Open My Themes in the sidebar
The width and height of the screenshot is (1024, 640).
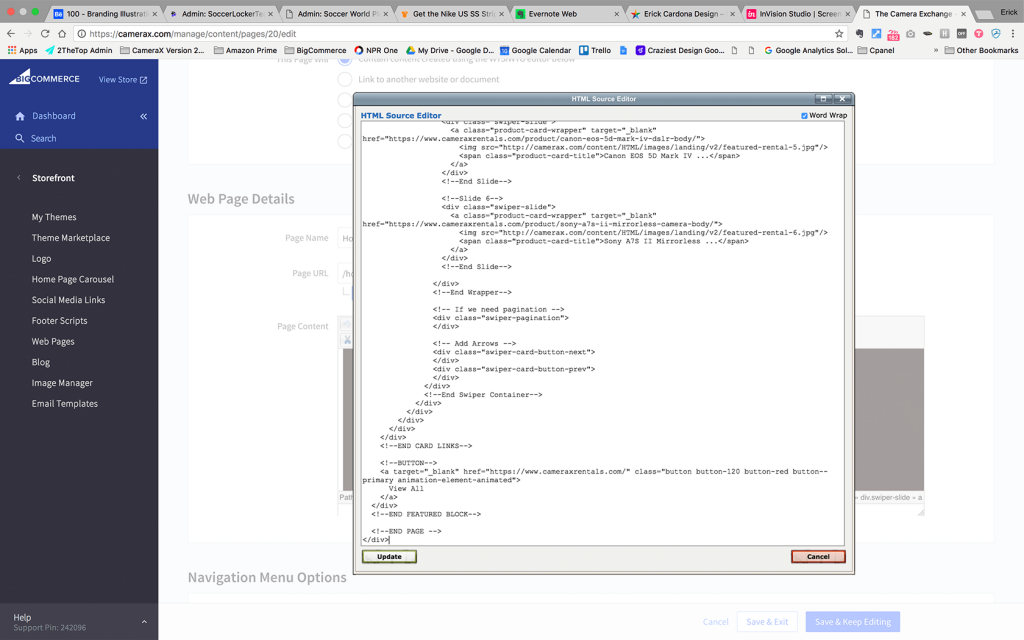[54, 217]
